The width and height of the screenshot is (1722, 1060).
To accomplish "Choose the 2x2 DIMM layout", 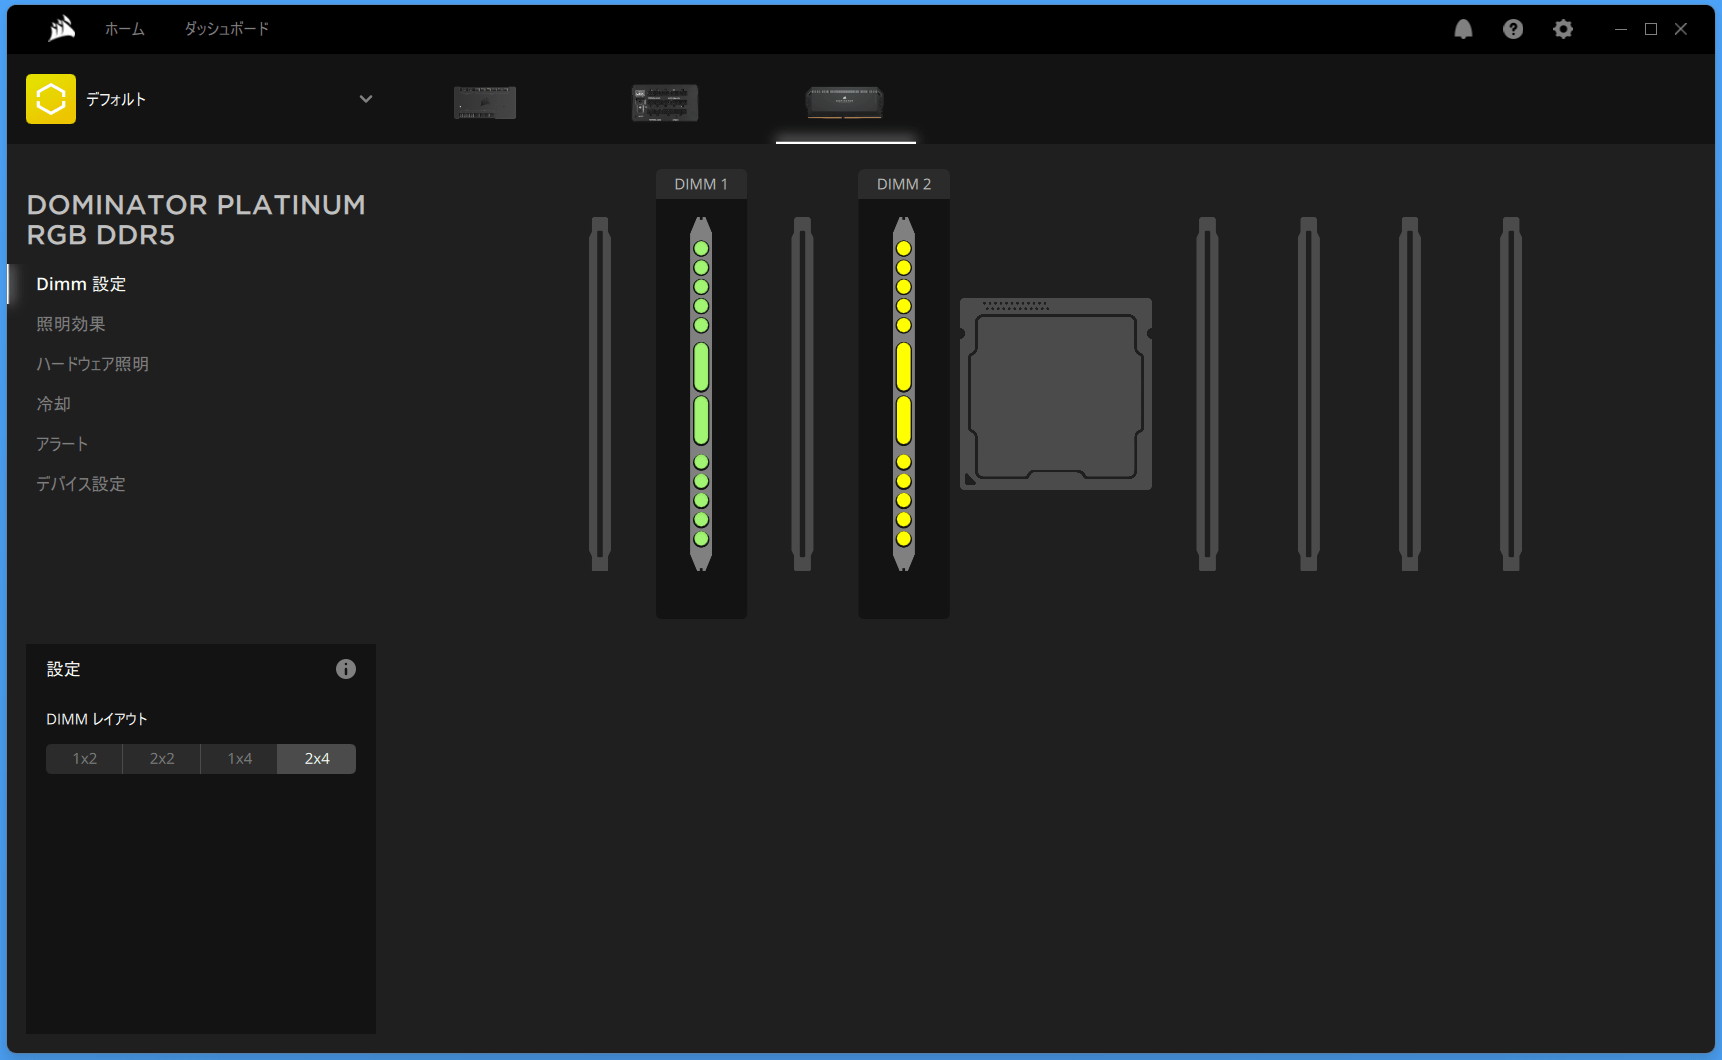I will coord(162,759).
